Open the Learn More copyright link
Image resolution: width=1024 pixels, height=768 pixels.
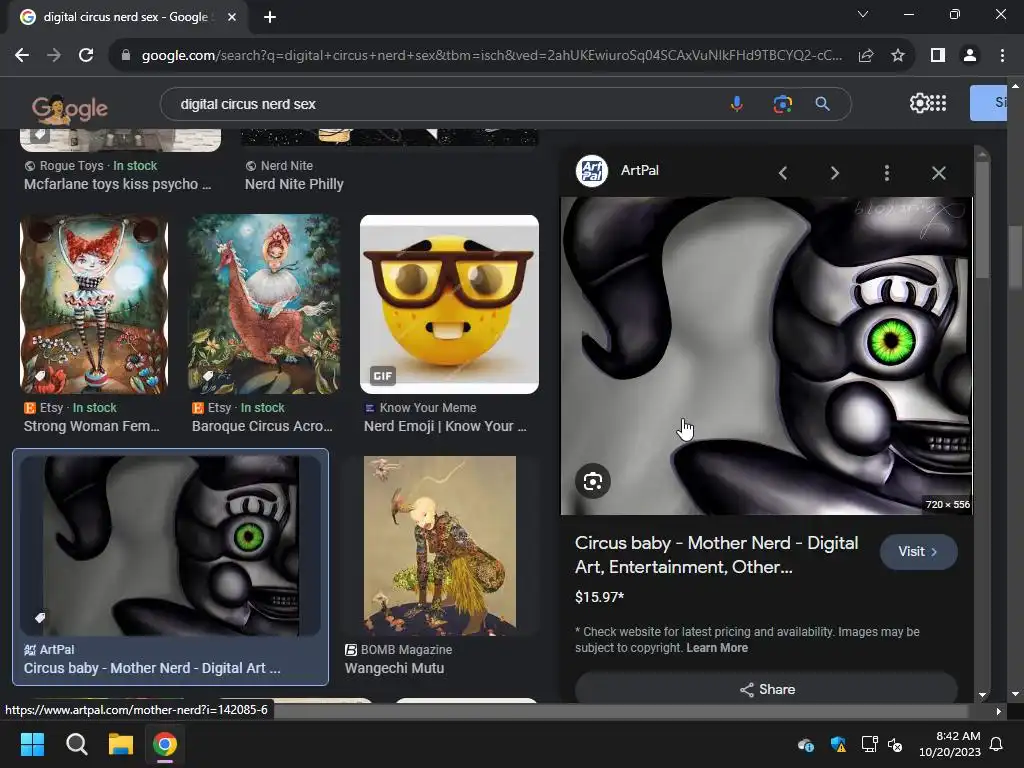point(716,648)
